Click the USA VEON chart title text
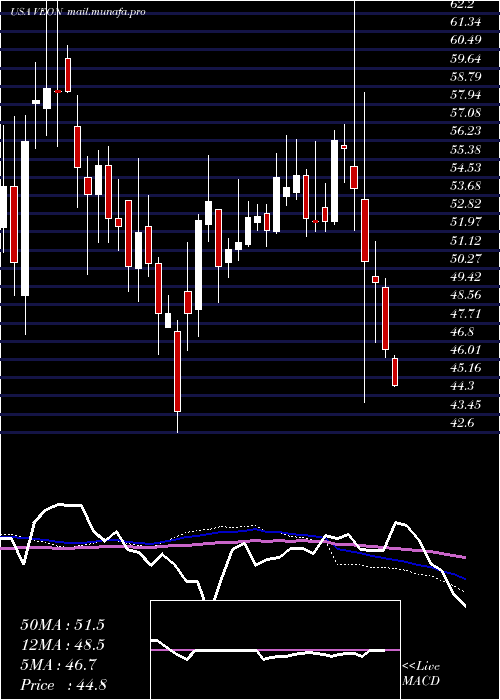500x700 pixels. point(38,12)
